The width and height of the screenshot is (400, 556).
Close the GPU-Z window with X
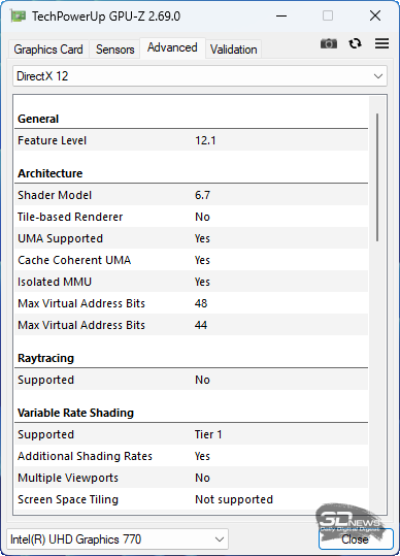(x=375, y=16)
